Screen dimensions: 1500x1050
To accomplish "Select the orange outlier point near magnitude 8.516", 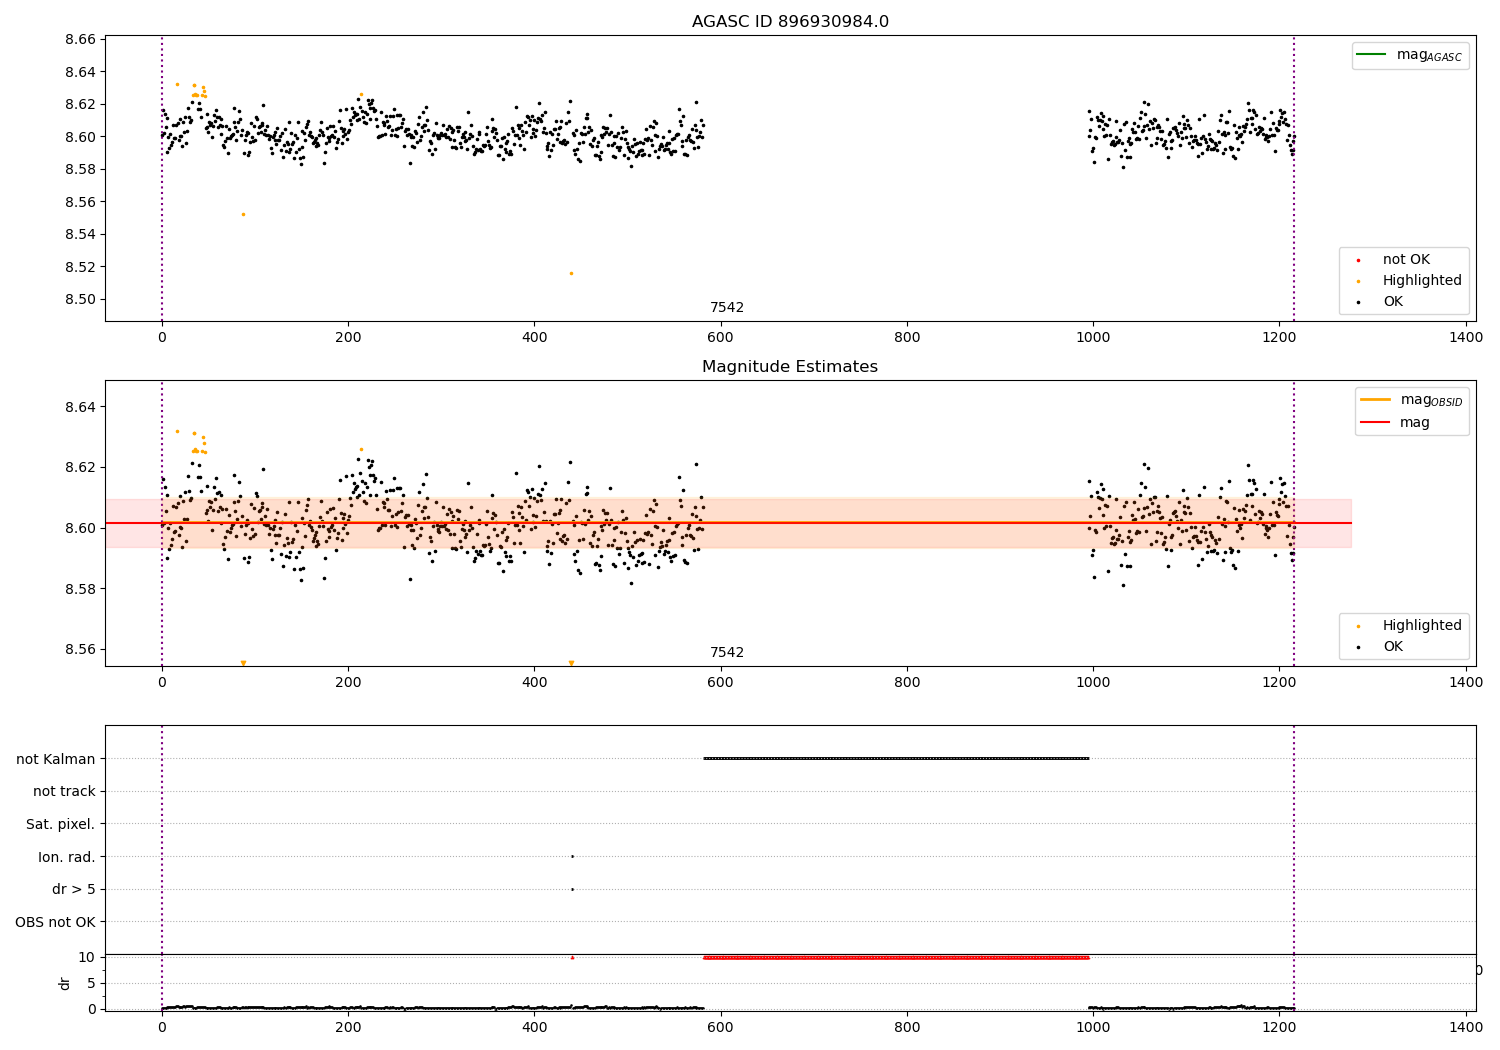I will [x=571, y=273].
